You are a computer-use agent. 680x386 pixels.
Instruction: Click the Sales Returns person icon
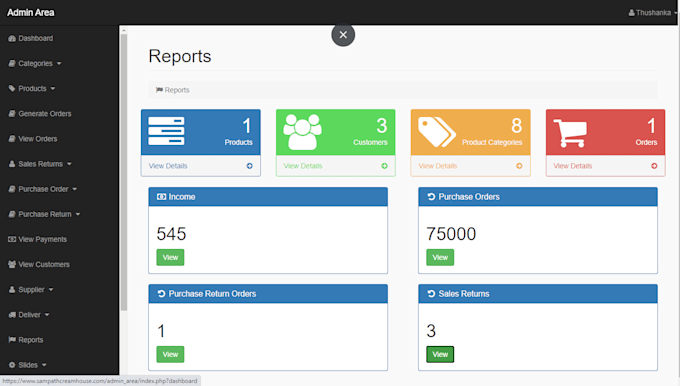pos(12,164)
